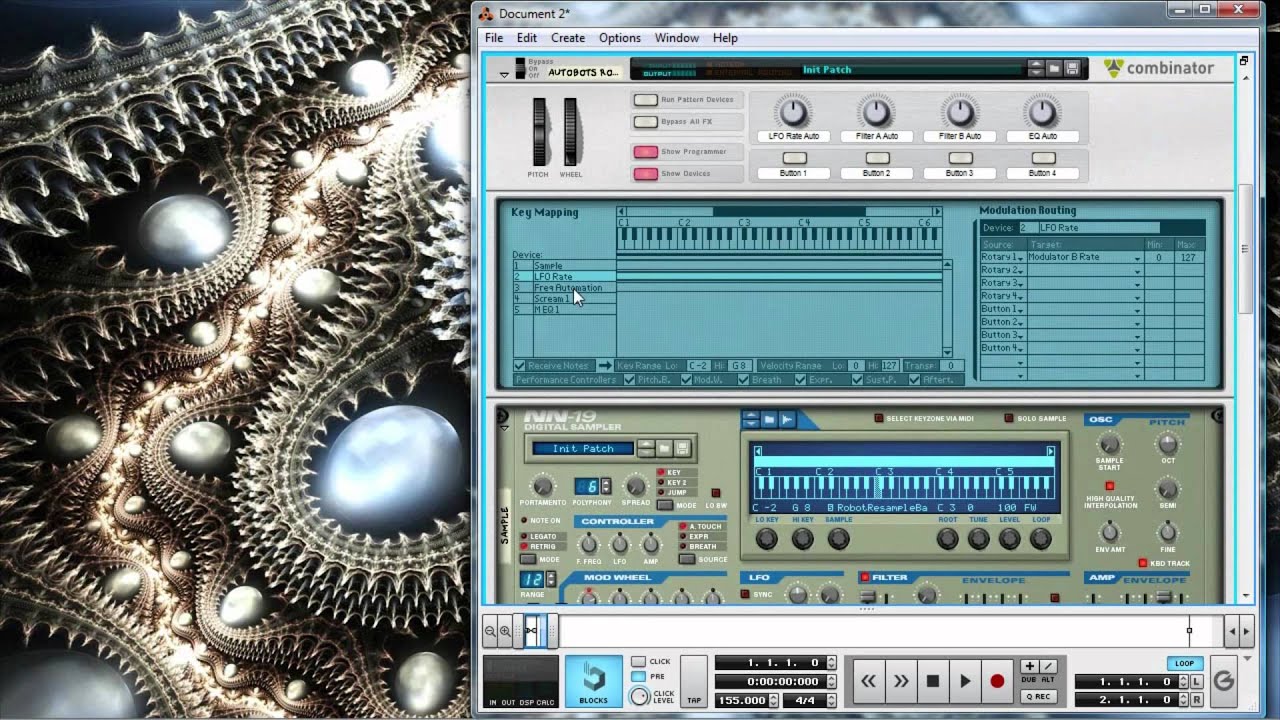The width and height of the screenshot is (1280, 720).
Task: Open the Button 1 source dropdown
Action: [x=1003, y=310]
